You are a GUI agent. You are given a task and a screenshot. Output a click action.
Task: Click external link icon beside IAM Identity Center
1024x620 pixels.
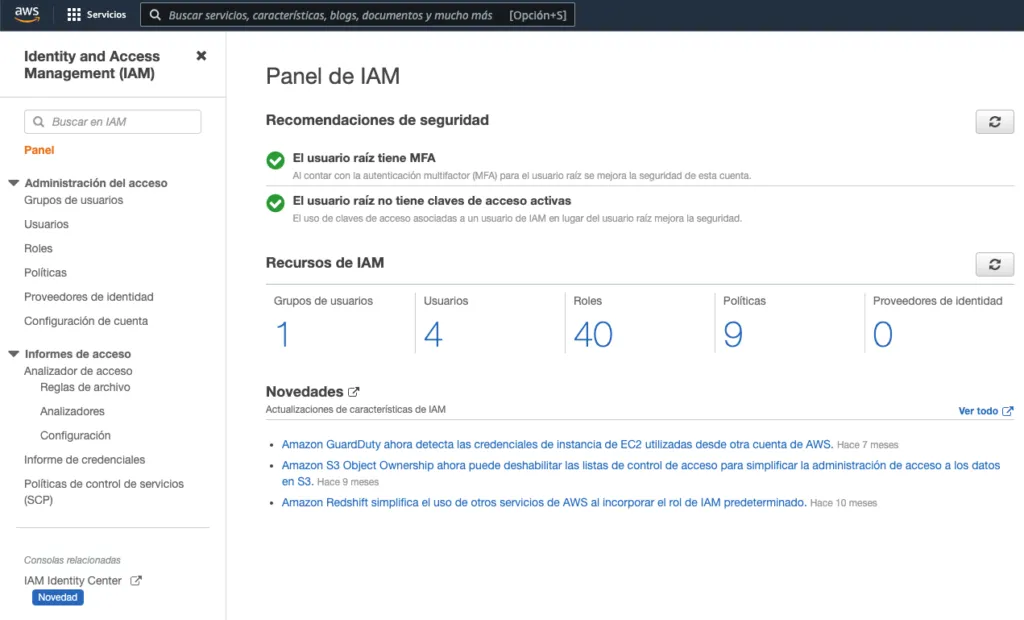(x=136, y=580)
